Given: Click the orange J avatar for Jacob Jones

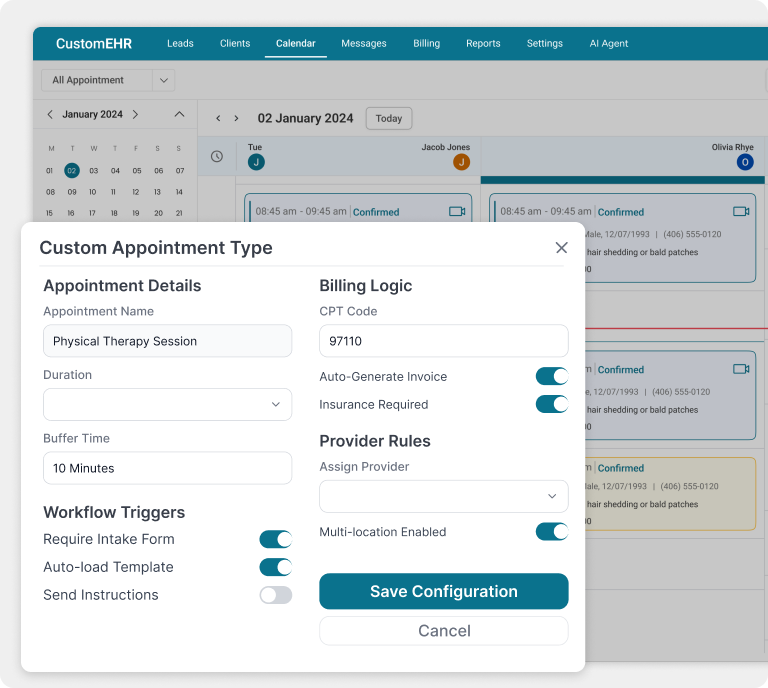Looking at the screenshot, I should (x=461, y=162).
